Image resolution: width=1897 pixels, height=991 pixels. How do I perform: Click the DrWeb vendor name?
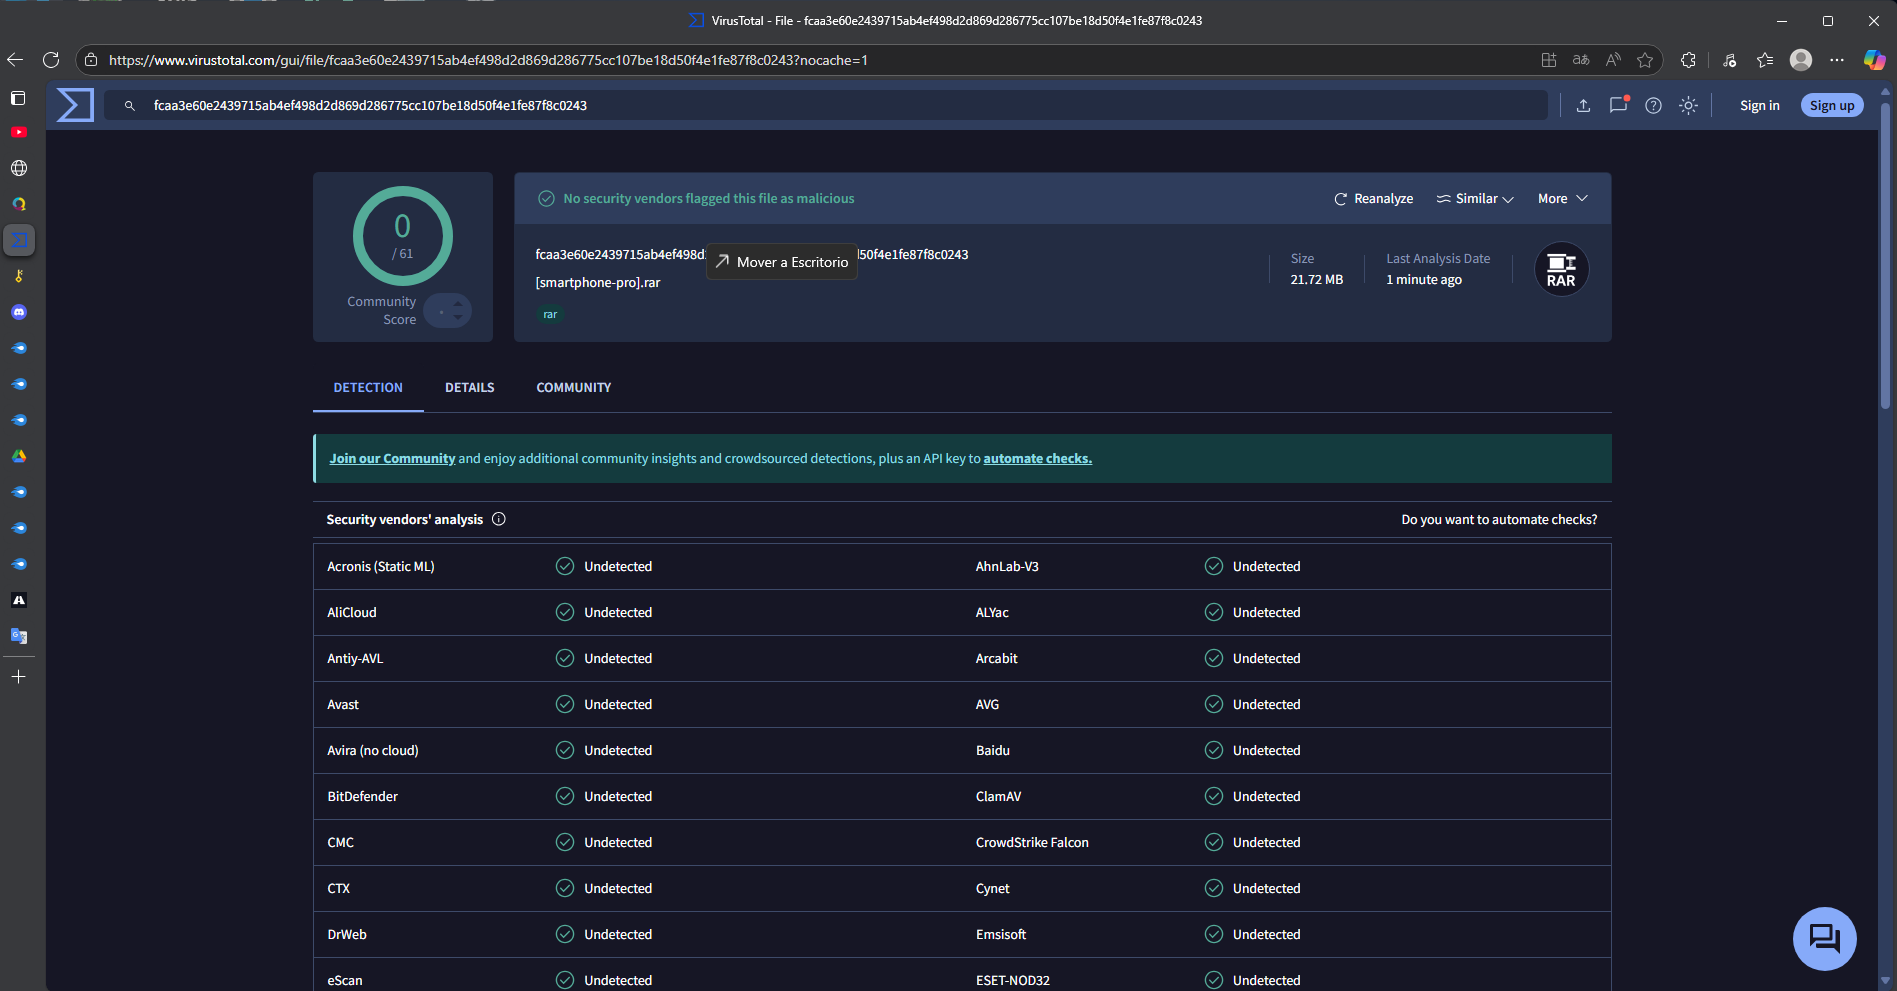point(347,935)
